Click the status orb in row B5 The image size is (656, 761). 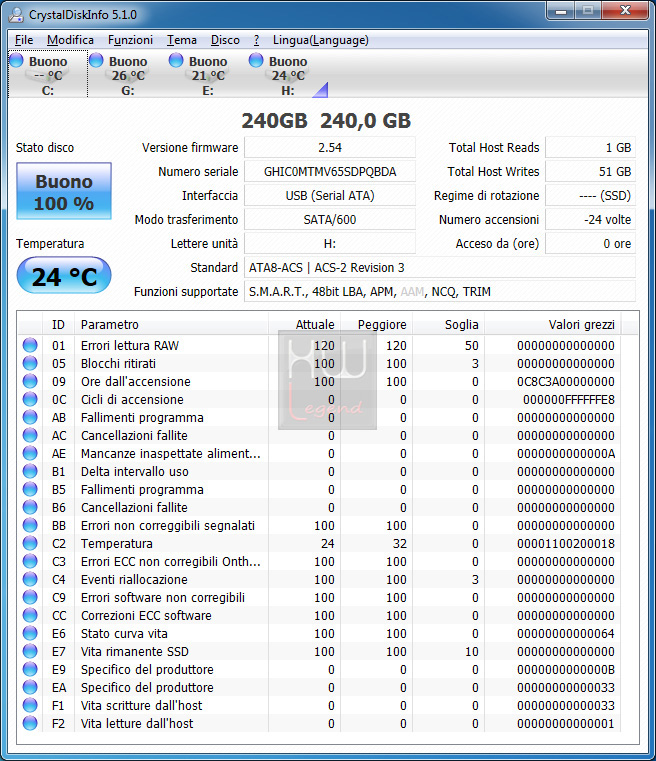click(30, 489)
